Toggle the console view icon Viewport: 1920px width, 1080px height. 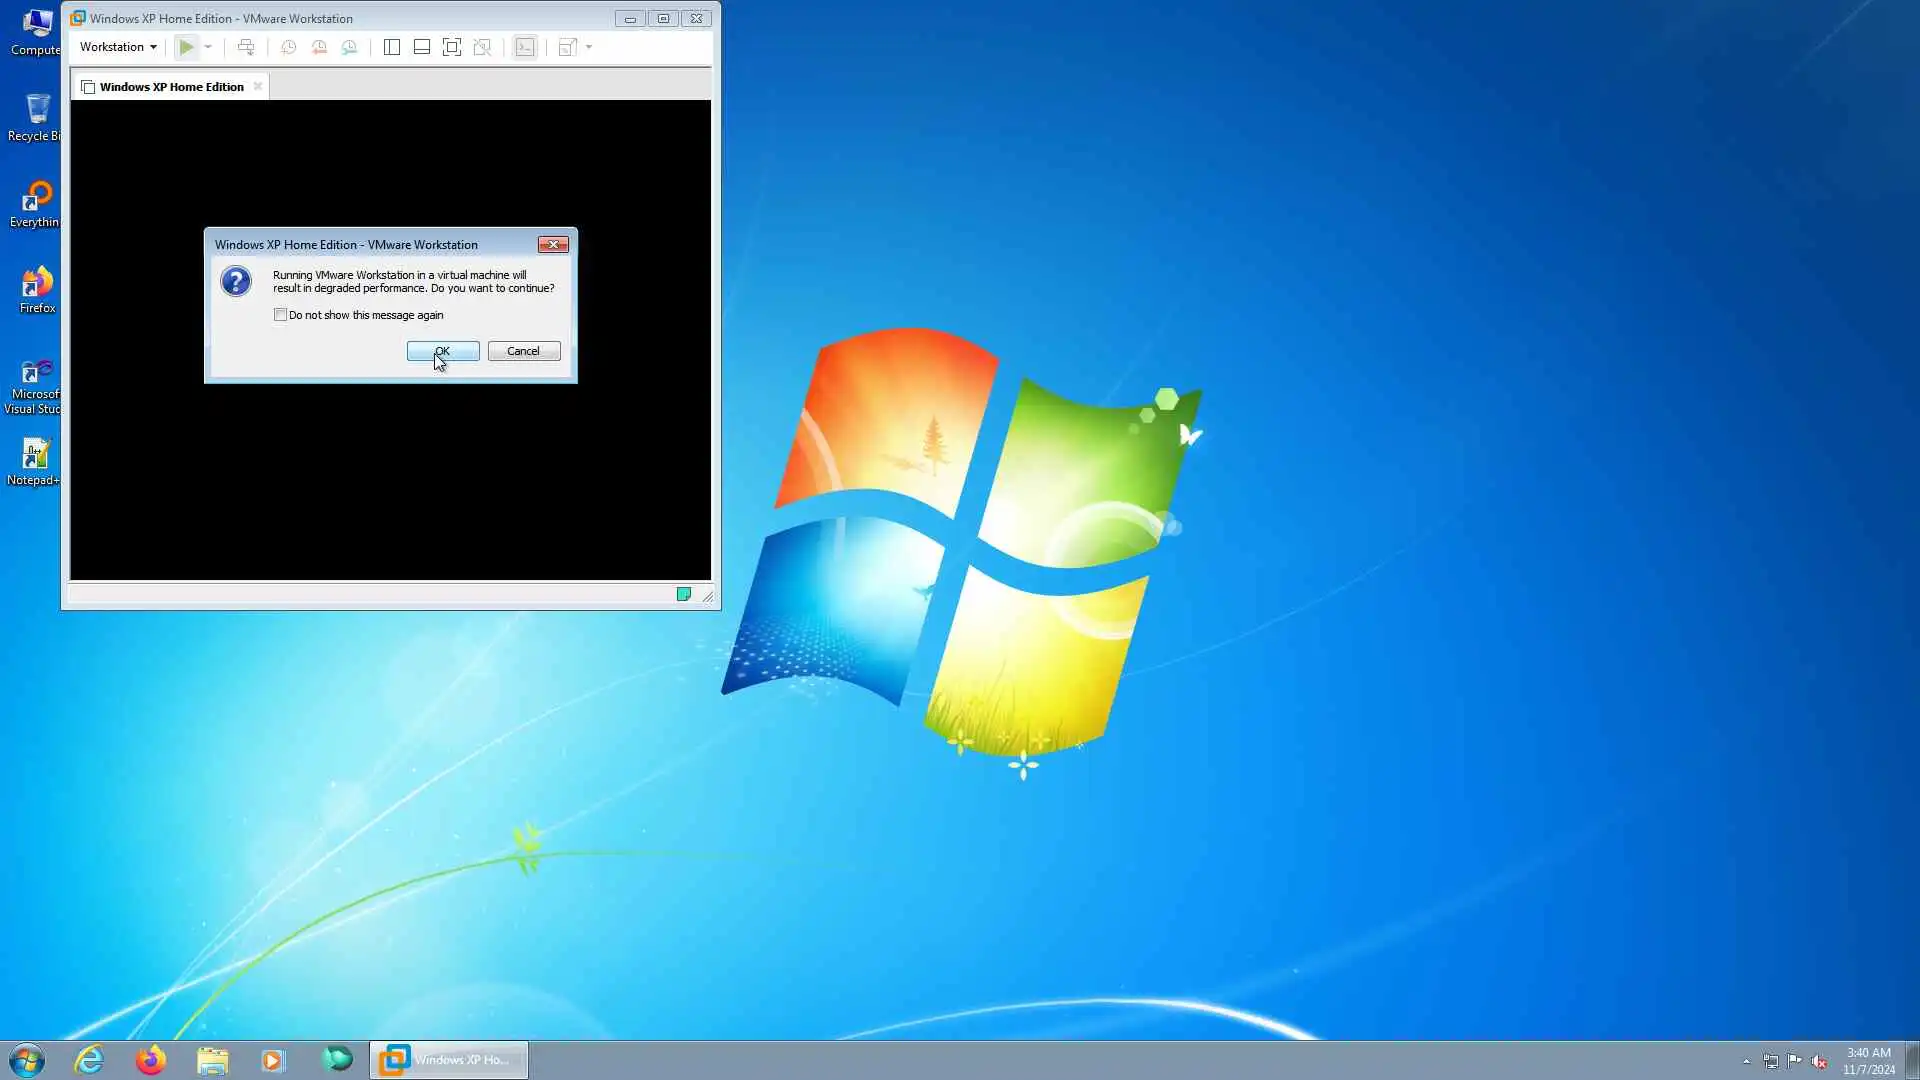click(x=525, y=47)
